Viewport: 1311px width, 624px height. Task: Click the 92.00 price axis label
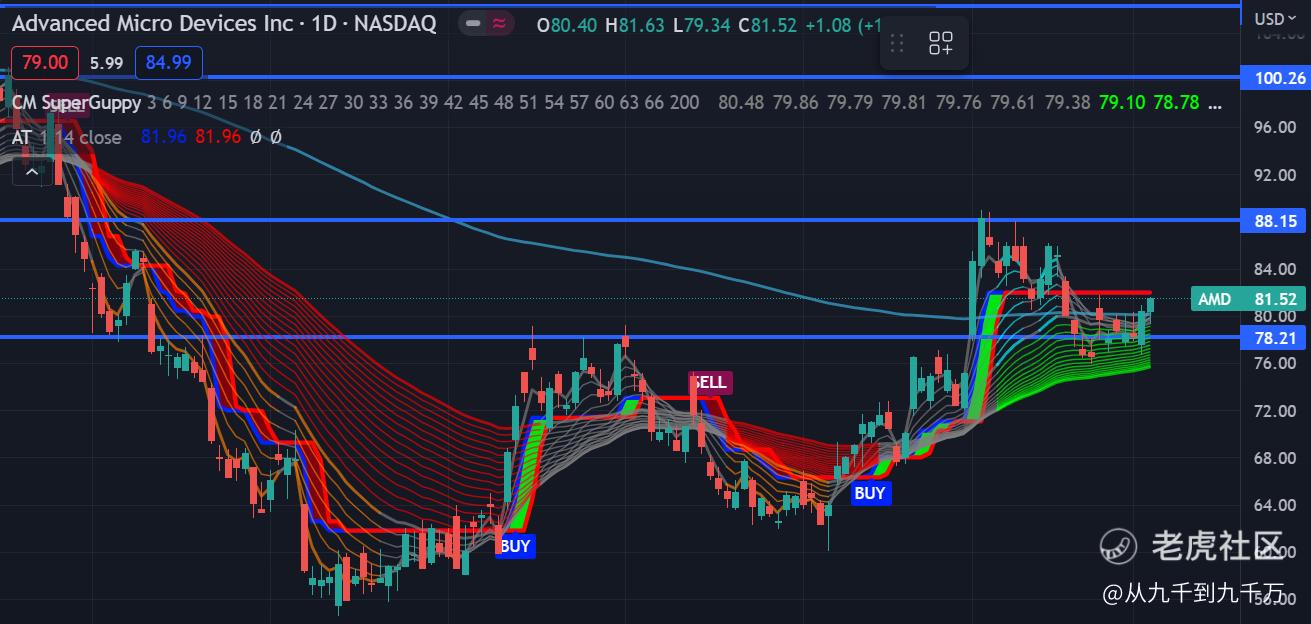click(x=1275, y=175)
